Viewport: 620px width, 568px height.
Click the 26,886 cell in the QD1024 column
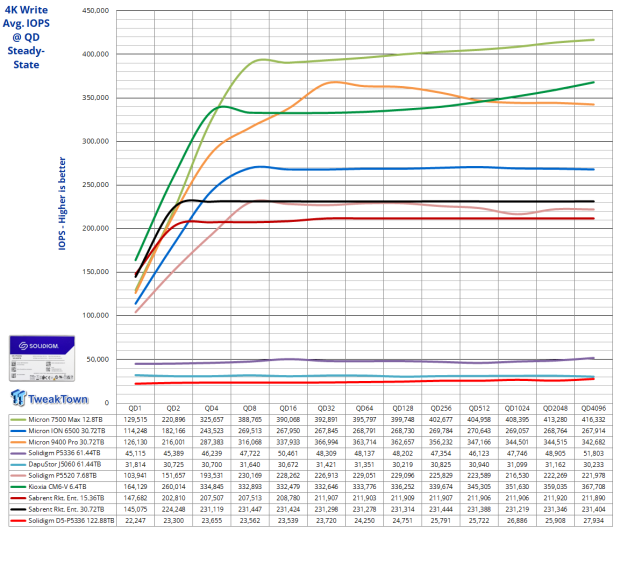[x=517, y=521]
